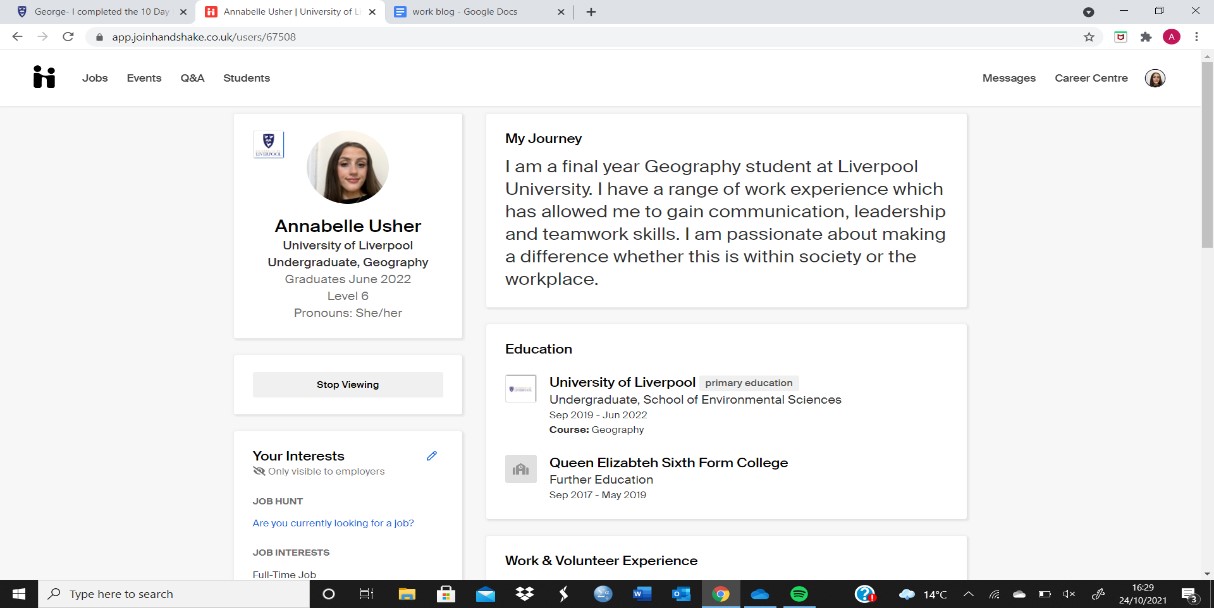Viewport: 1214px width, 608px height.
Task: Open the Students page
Action: point(247,78)
